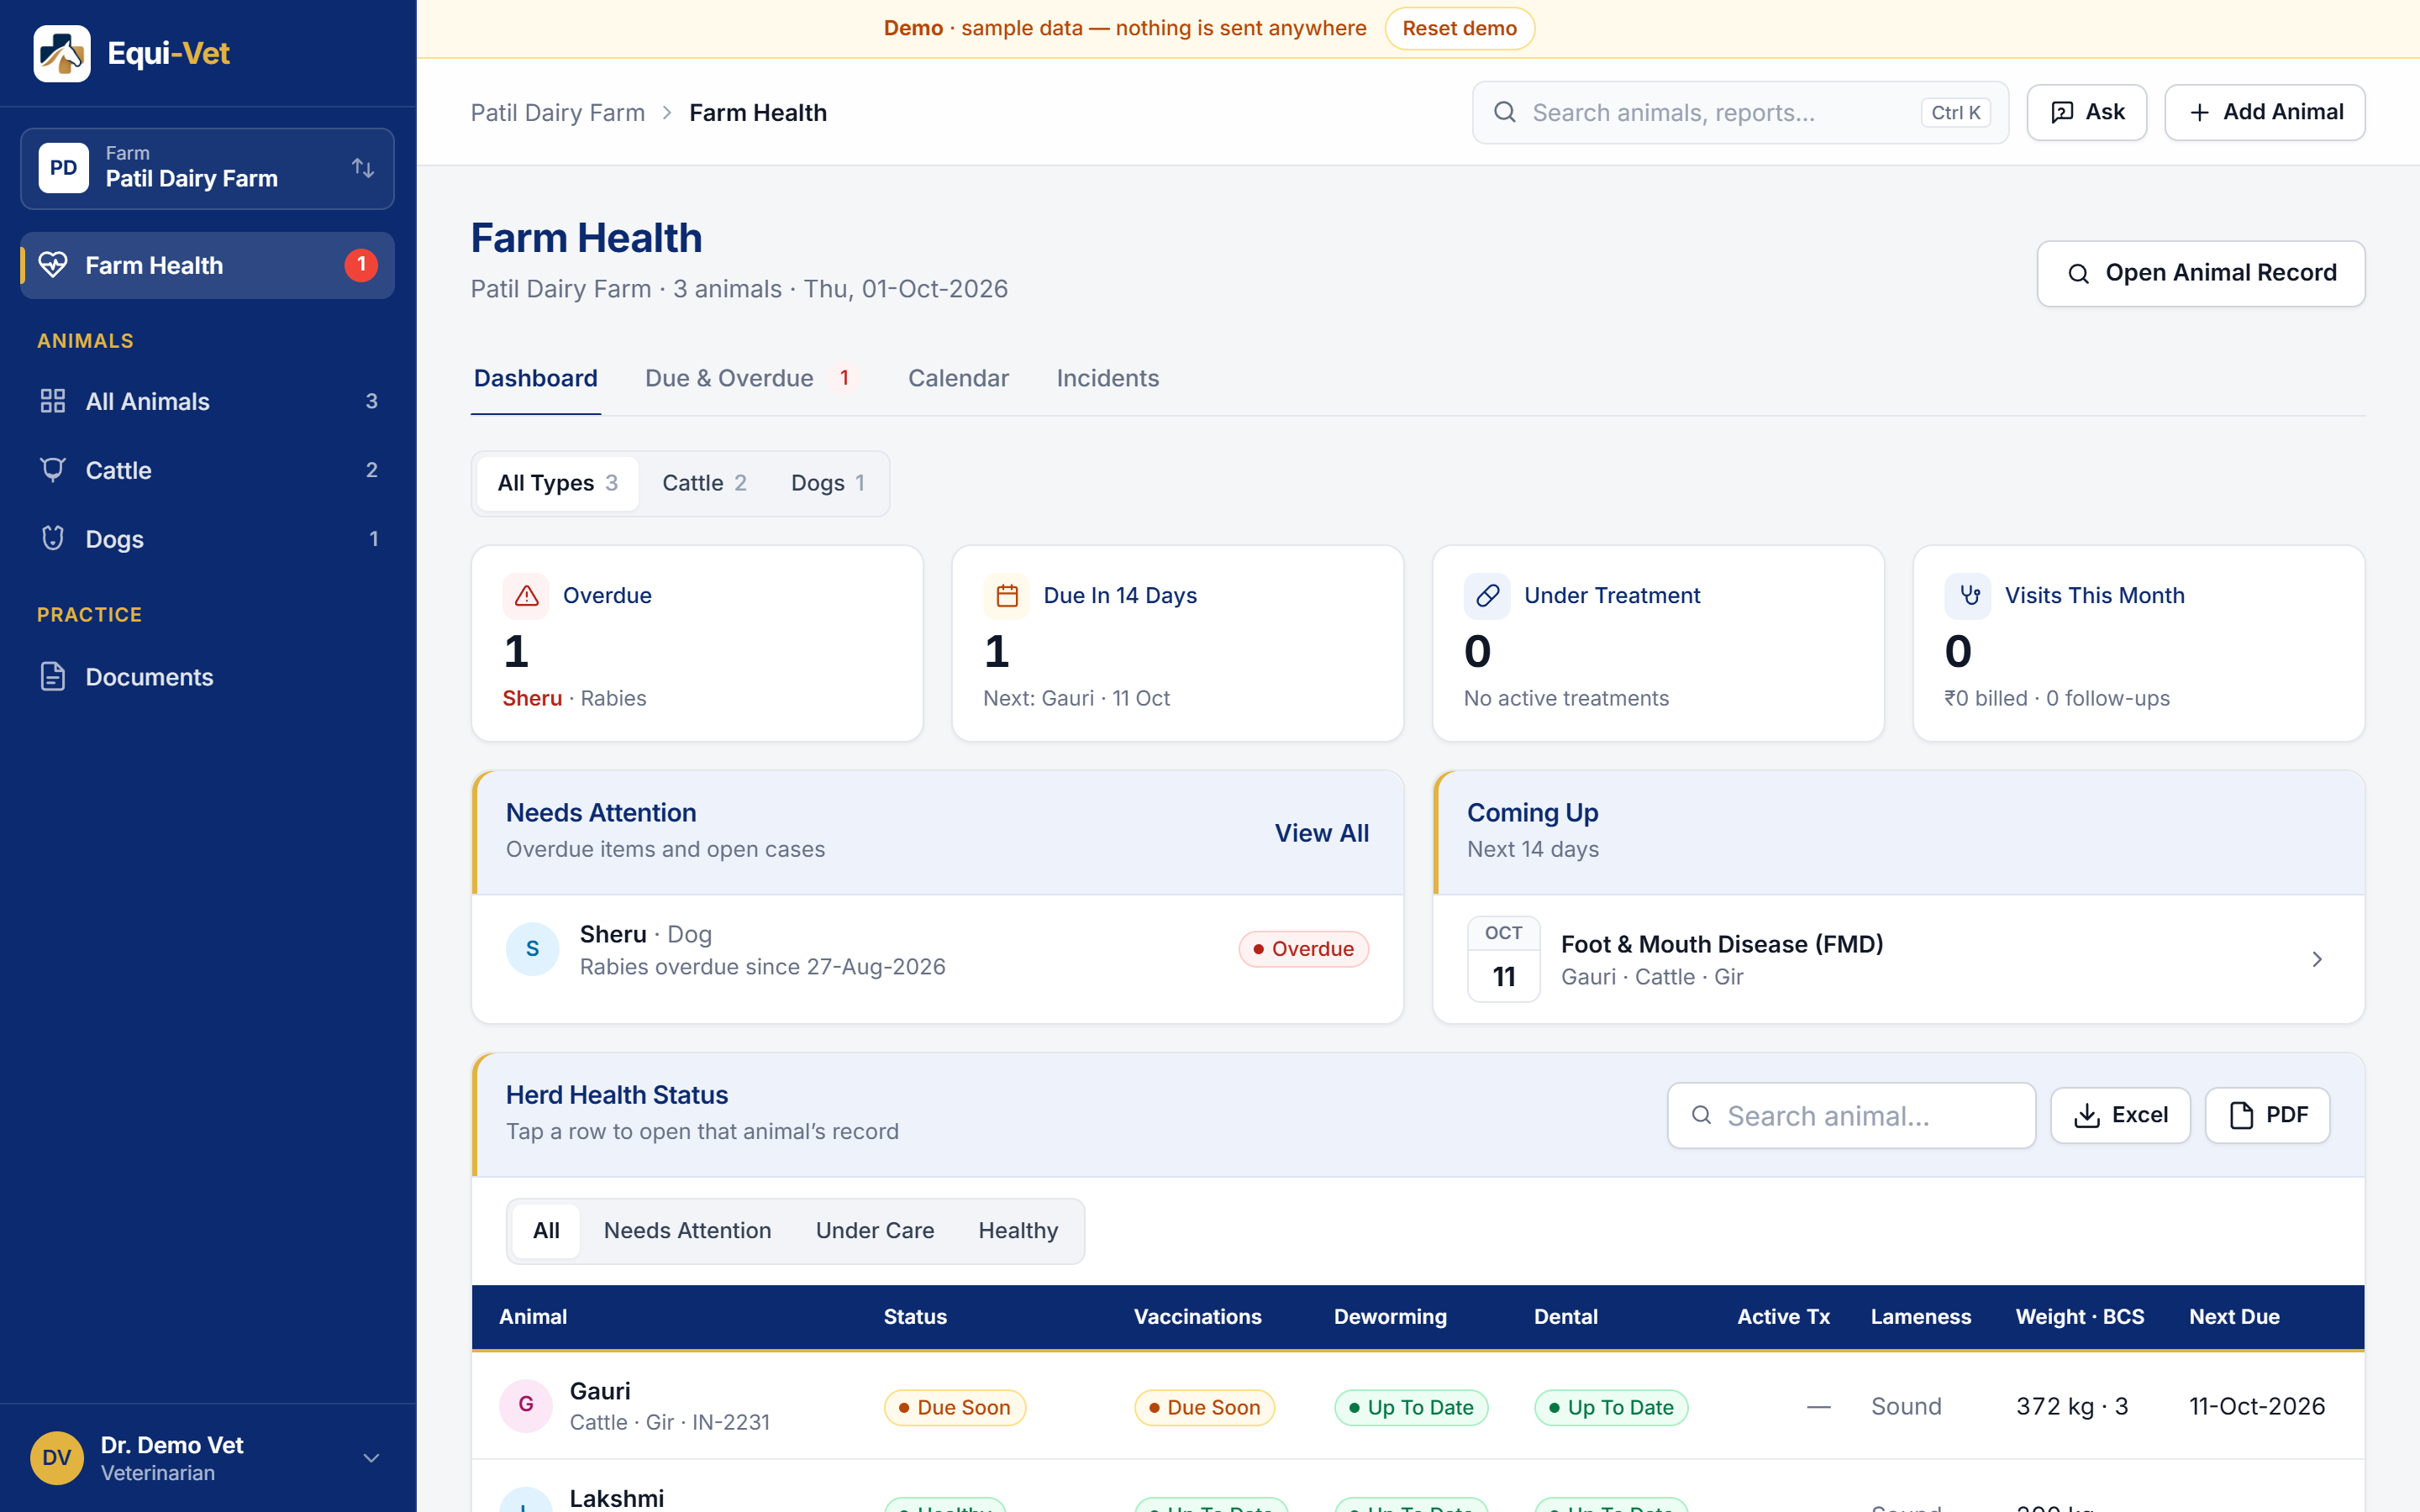Click the All Animals grid icon
2420x1512 pixels.
click(53, 401)
